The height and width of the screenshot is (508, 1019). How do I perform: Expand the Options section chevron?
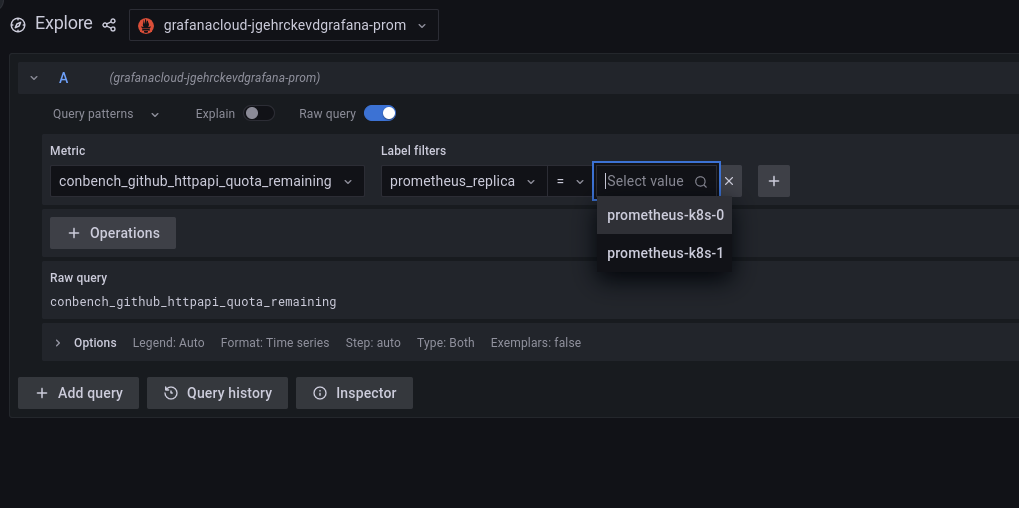point(58,343)
